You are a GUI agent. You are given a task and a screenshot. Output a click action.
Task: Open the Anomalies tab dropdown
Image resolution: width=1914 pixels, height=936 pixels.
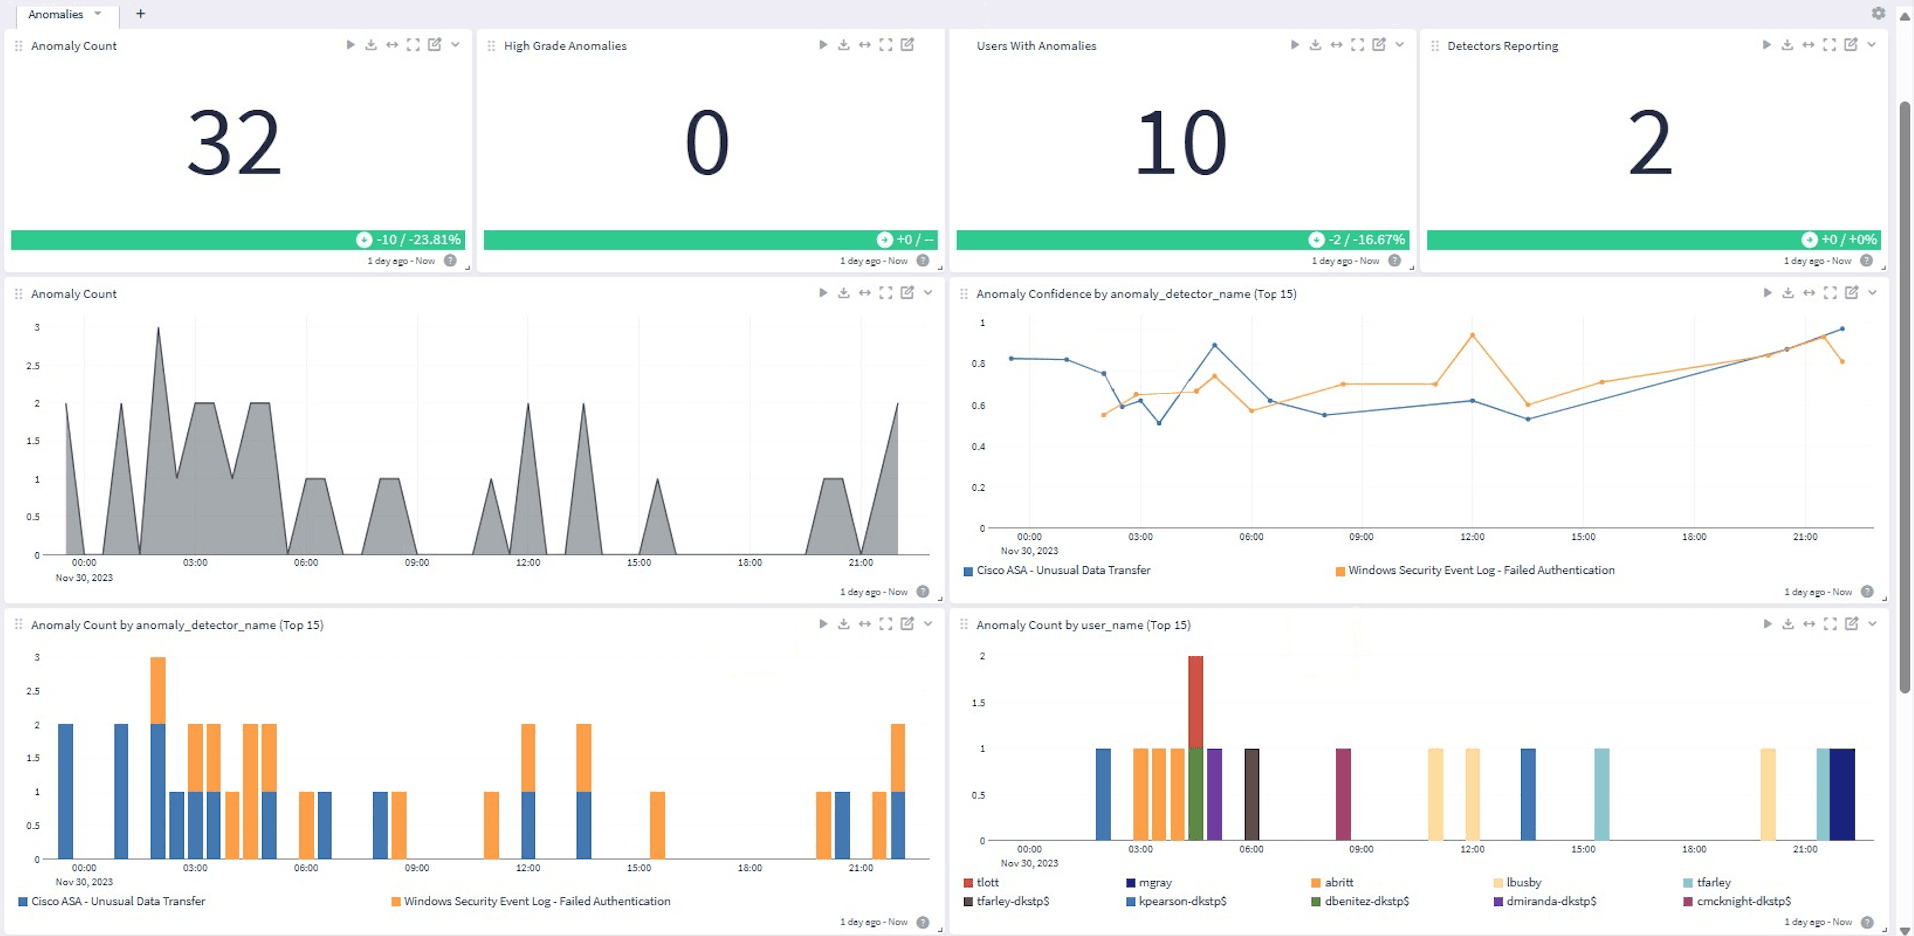coord(98,14)
